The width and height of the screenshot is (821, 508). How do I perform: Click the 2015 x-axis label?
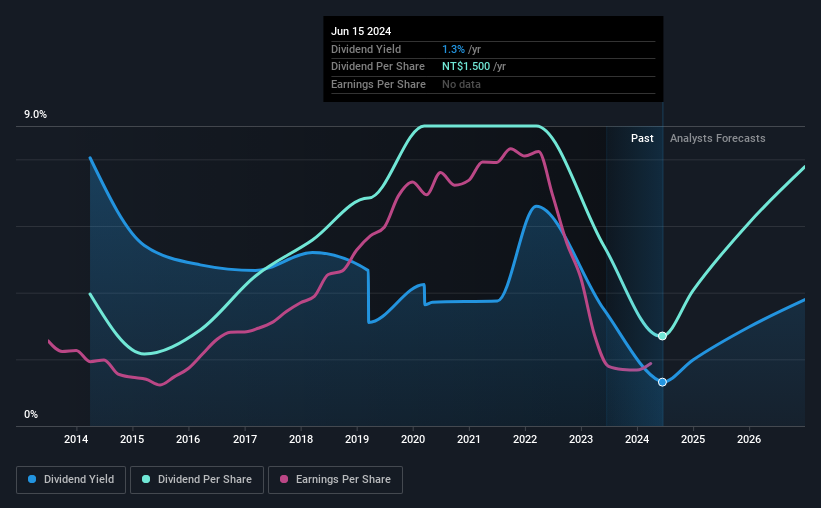point(132,439)
